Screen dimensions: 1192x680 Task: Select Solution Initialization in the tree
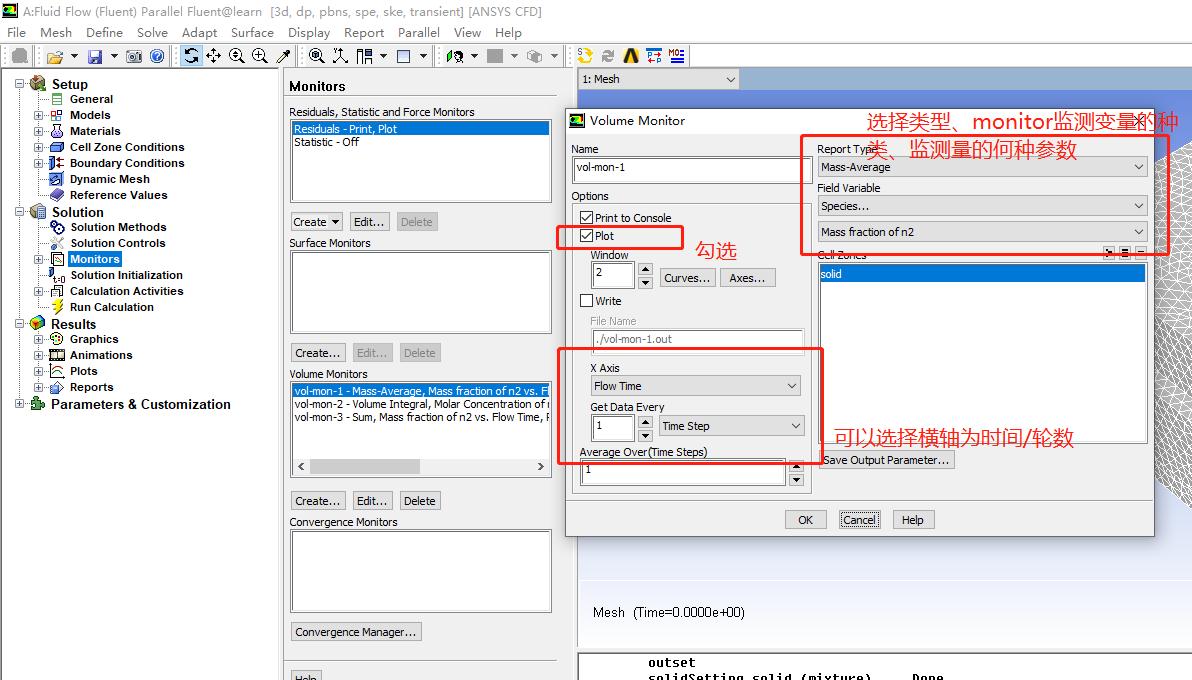[126, 275]
